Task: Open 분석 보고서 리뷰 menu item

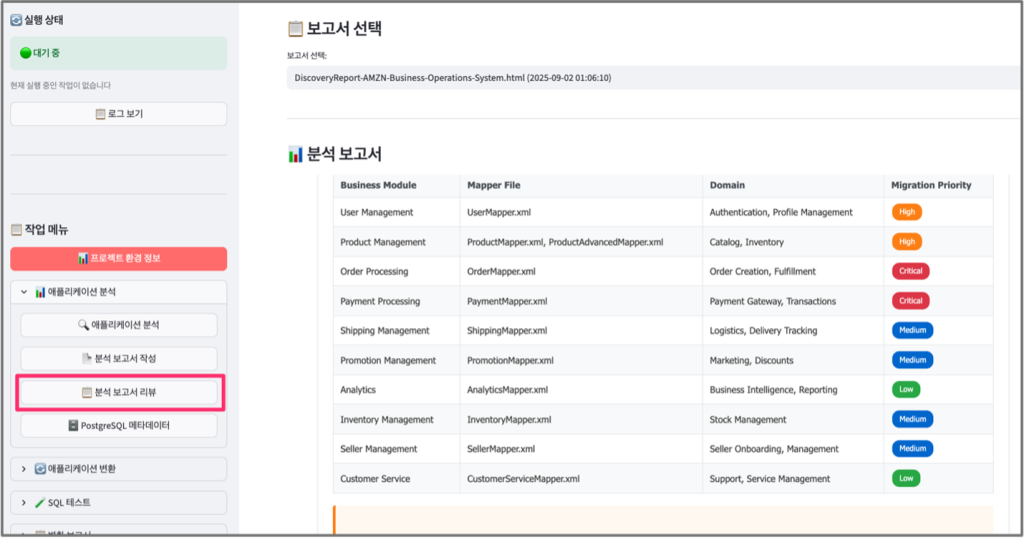Action: click(118, 393)
